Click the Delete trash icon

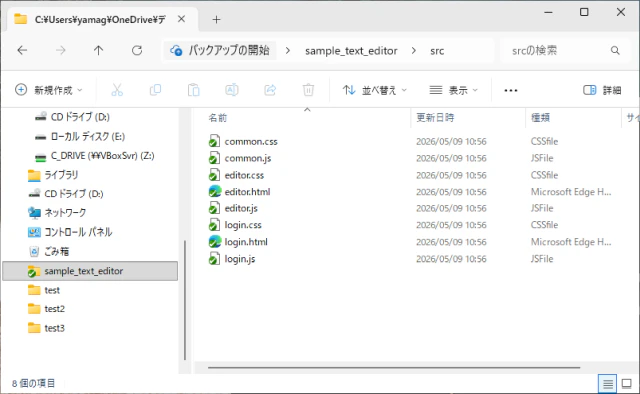click(308, 90)
